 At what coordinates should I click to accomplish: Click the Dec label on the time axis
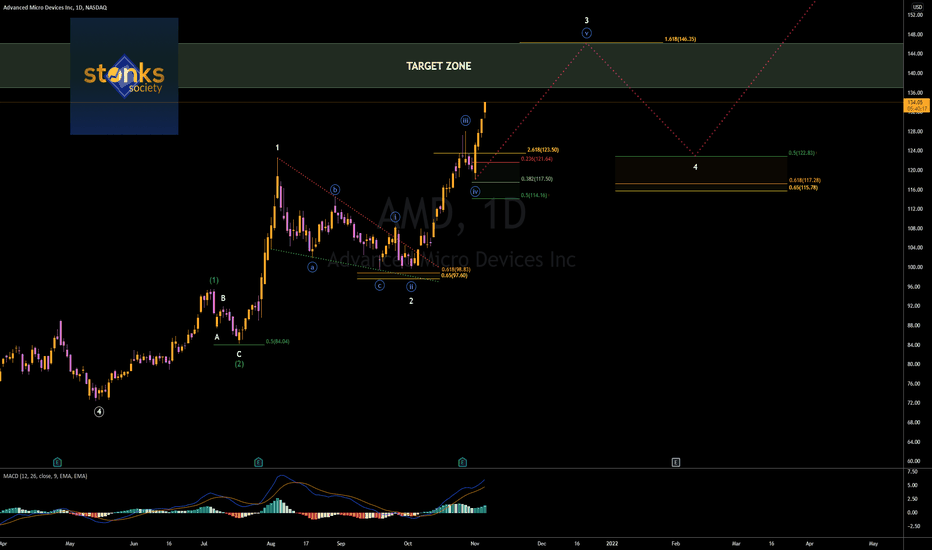pyautogui.click(x=541, y=543)
